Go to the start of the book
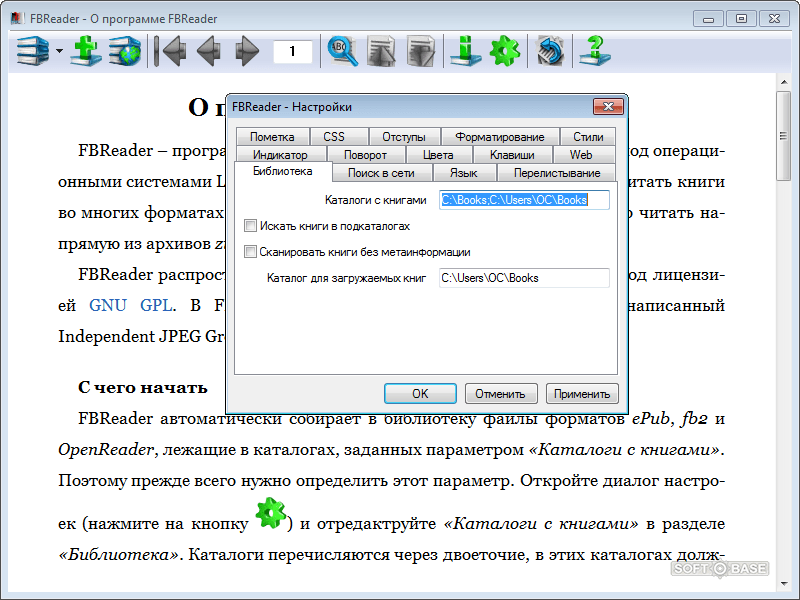 [x=170, y=51]
